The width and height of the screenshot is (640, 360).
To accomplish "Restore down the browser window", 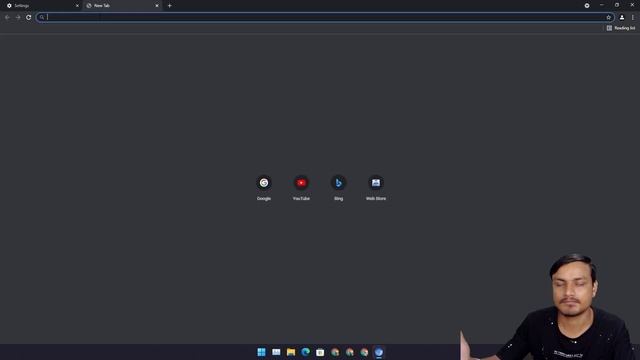I will tap(617, 5).
